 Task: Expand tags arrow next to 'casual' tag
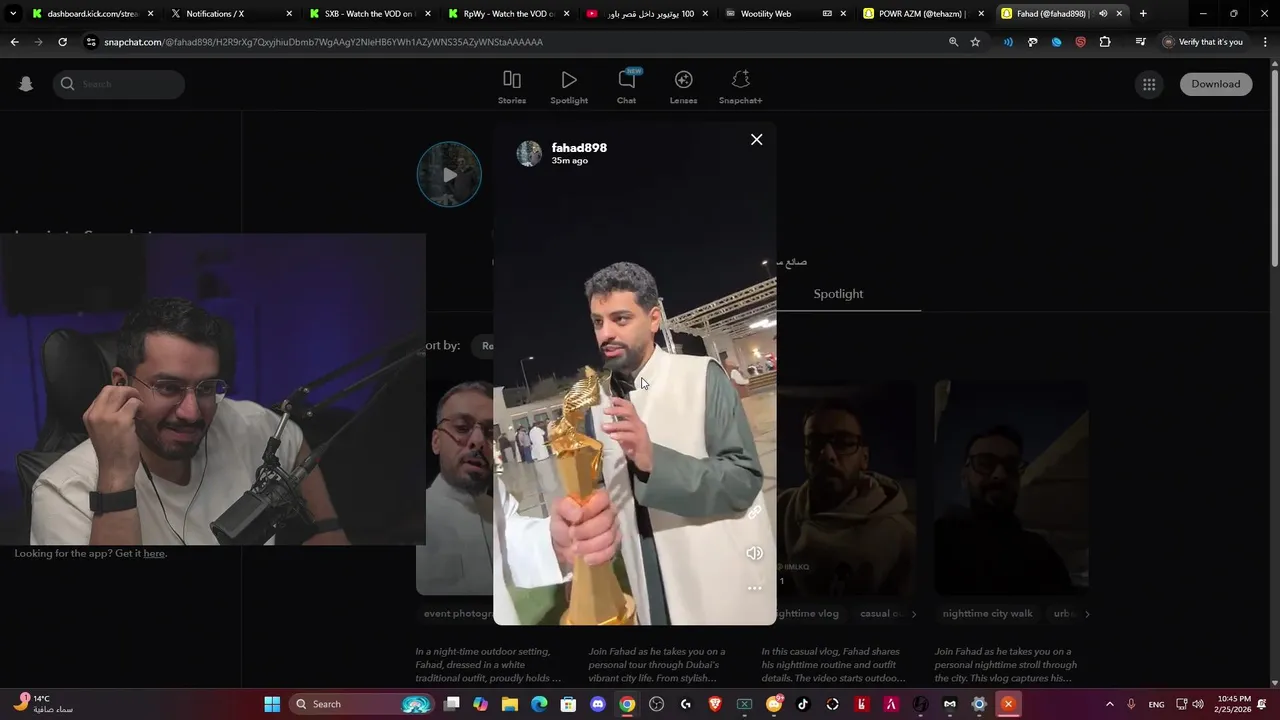(x=913, y=614)
